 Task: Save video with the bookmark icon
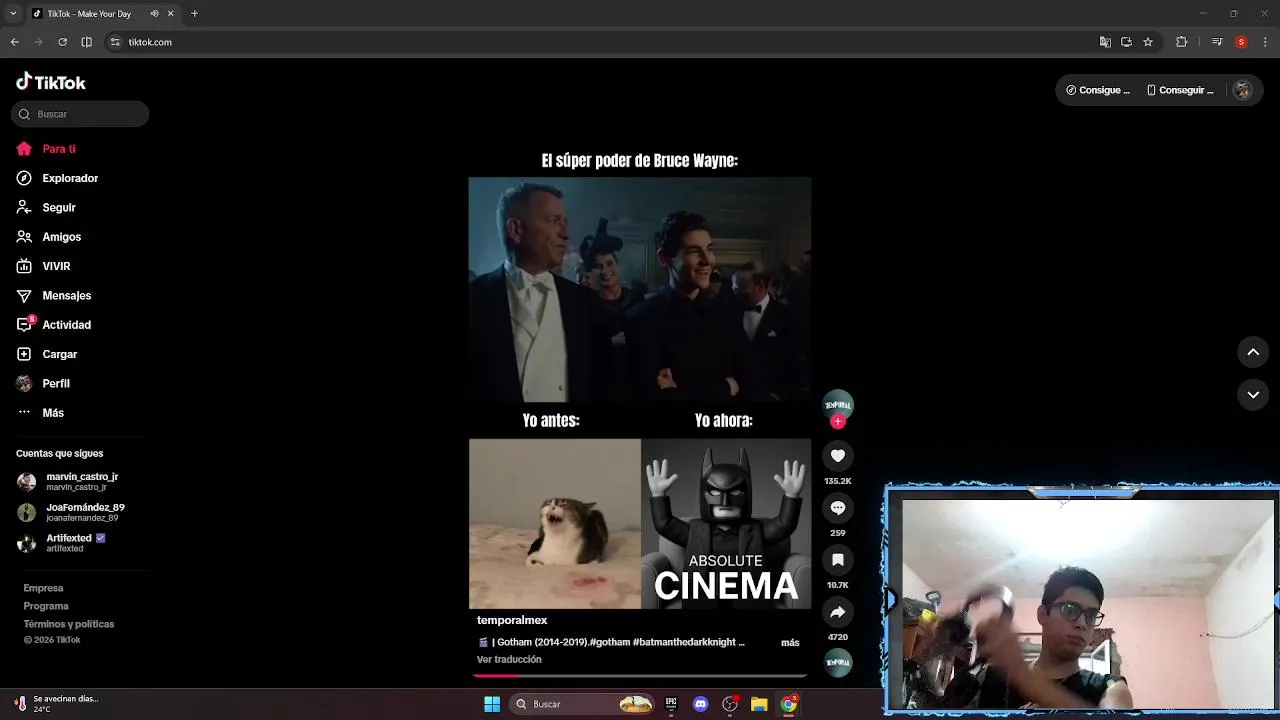pyautogui.click(x=838, y=560)
